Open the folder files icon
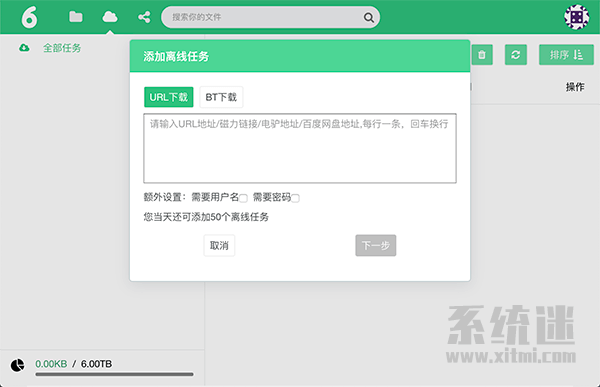 76,17
